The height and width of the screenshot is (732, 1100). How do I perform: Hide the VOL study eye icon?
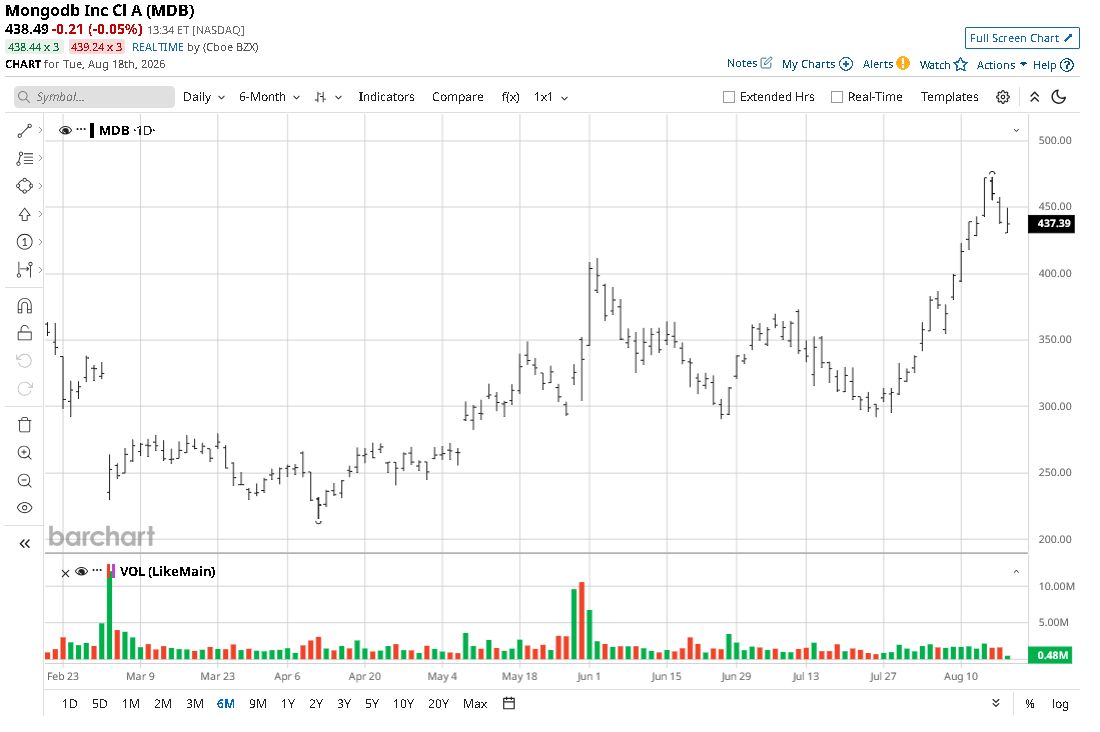coord(81,571)
